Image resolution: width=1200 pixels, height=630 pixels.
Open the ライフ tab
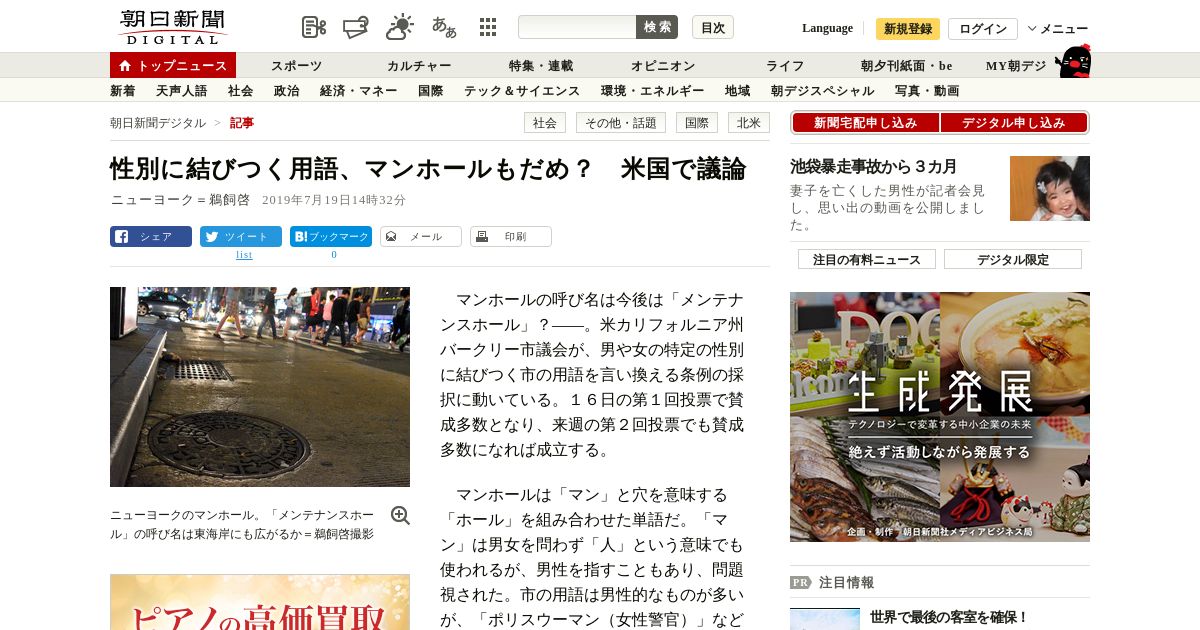[785, 66]
